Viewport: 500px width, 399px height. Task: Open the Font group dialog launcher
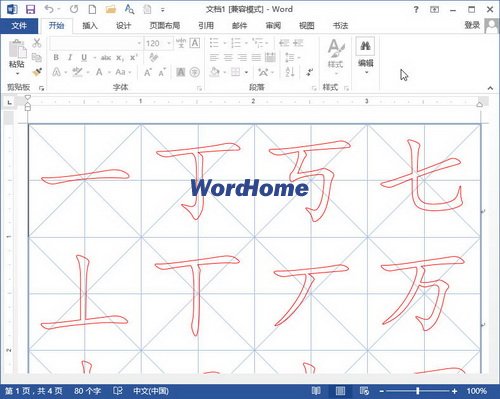[199, 88]
